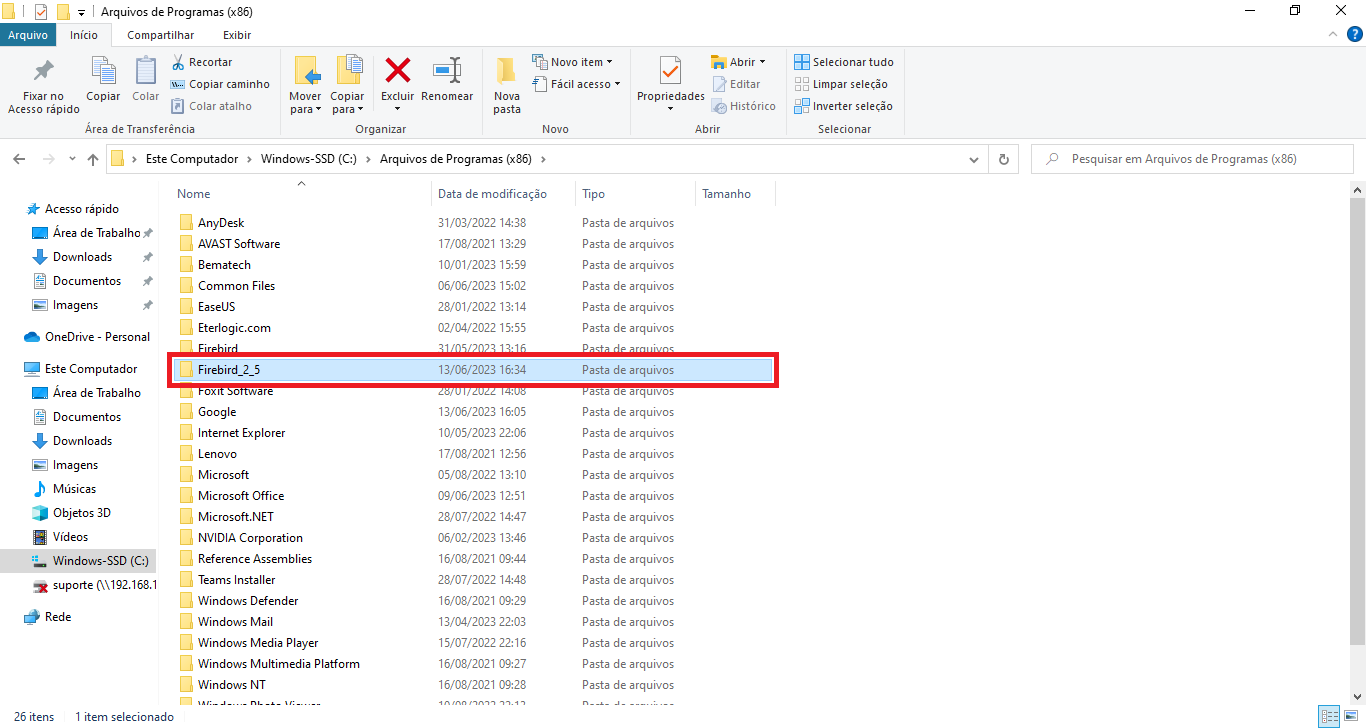Click the Nova pasta folder icon
1366x728 pixels.
click(507, 70)
